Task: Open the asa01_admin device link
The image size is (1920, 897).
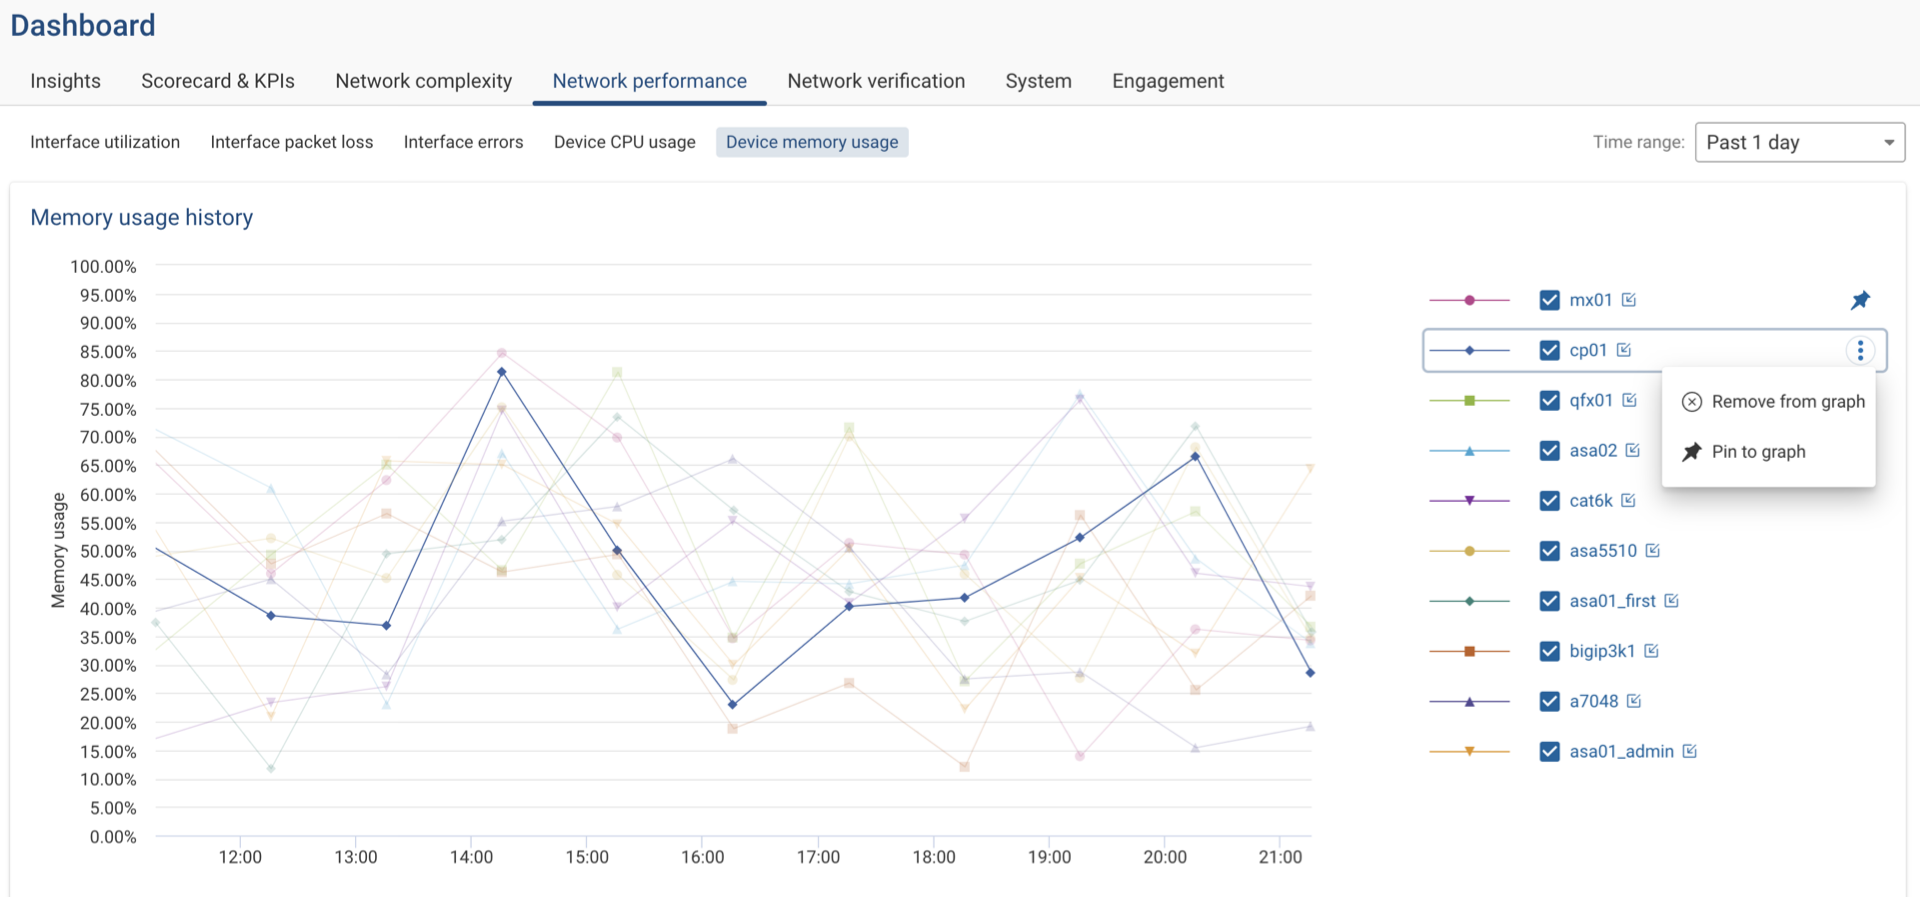Action: pos(1622,751)
